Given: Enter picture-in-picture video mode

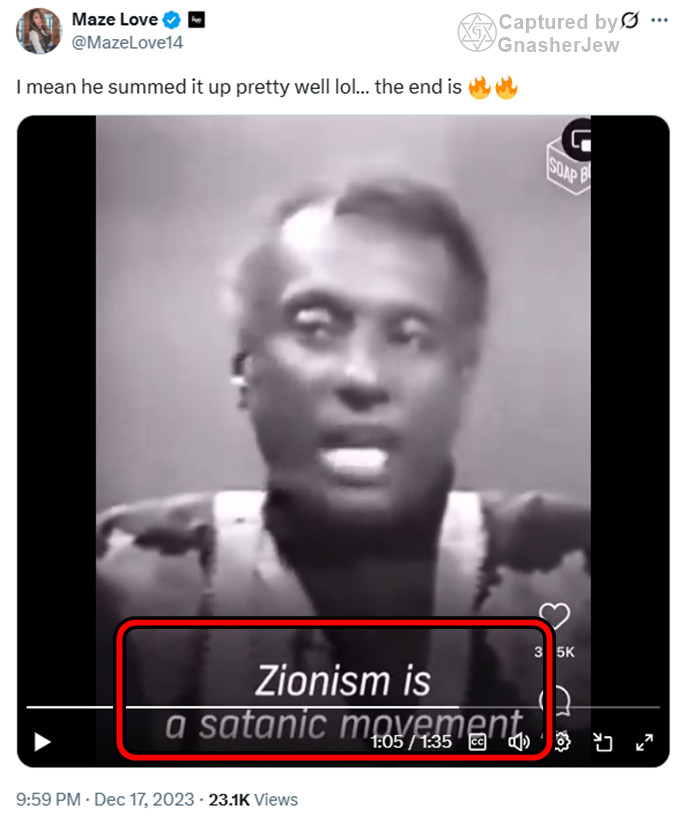Looking at the screenshot, I should [x=603, y=742].
